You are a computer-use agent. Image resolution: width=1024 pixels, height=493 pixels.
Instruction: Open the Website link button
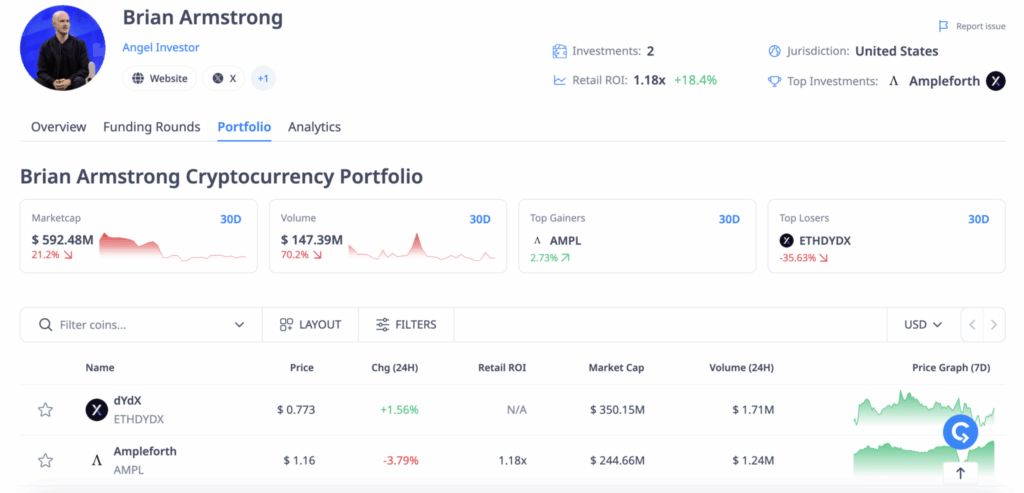(x=159, y=78)
